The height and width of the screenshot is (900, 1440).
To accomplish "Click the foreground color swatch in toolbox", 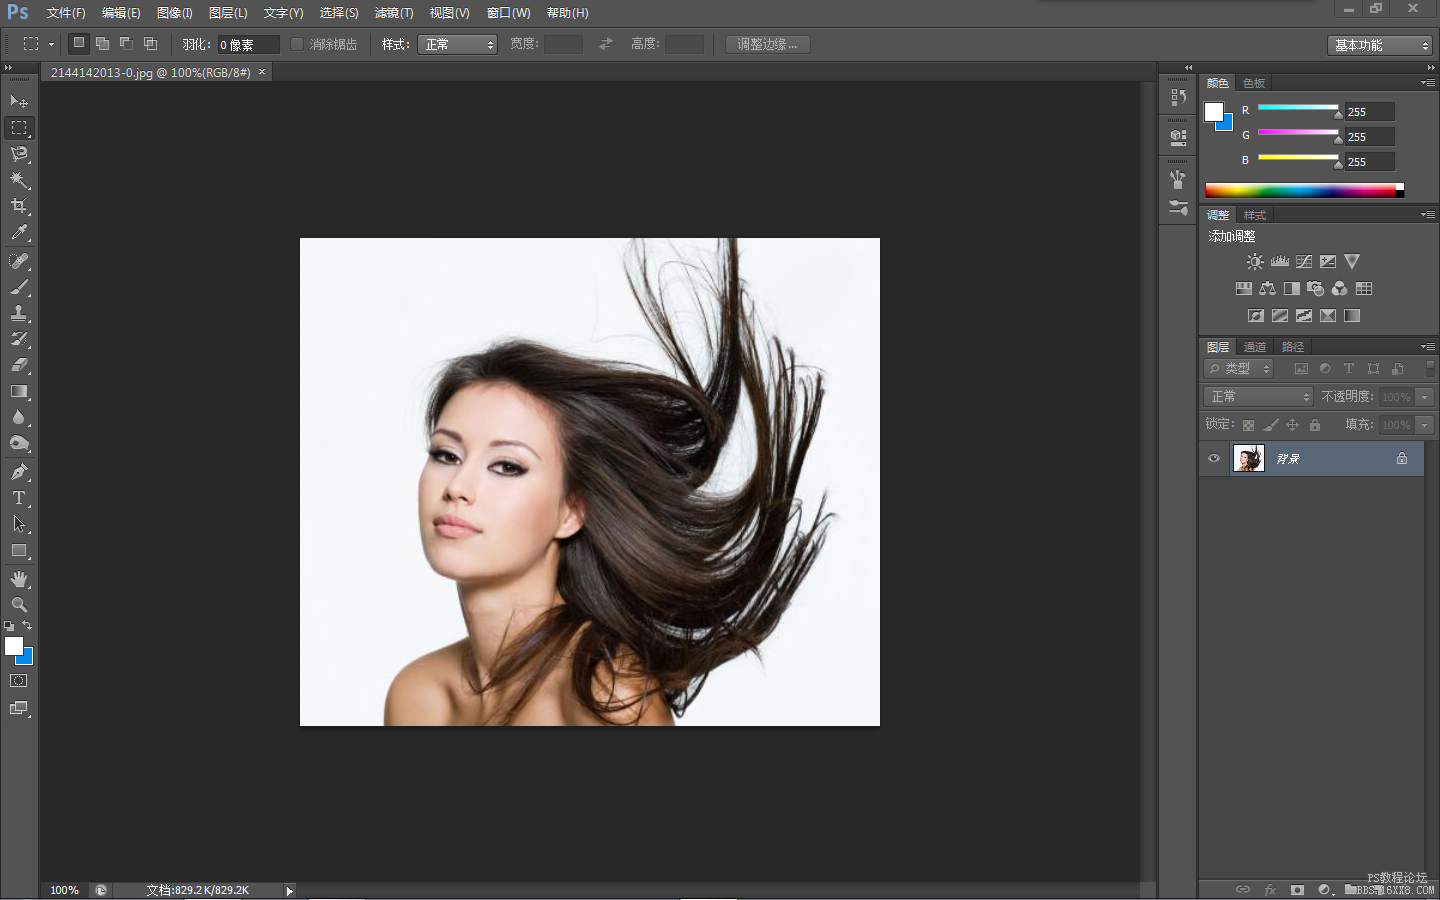I will click(14, 646).
